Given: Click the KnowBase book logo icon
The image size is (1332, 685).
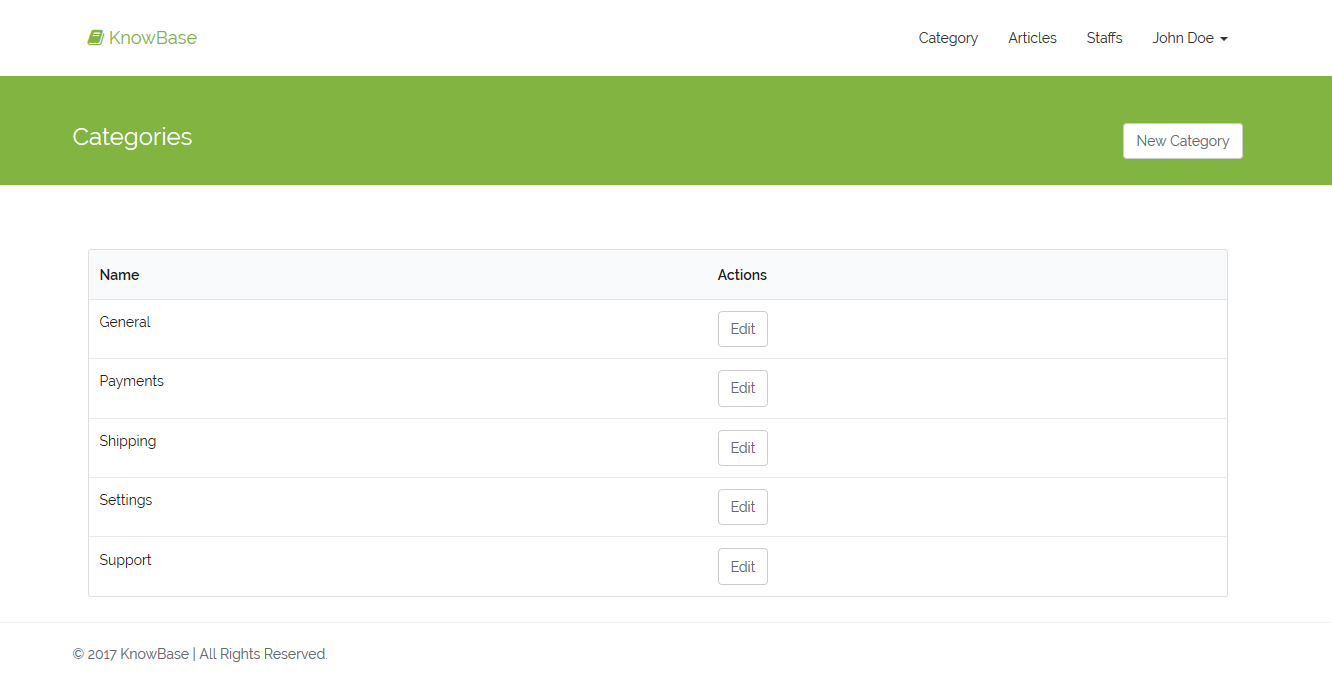Looking at the screenshot, I should (95, 38).
